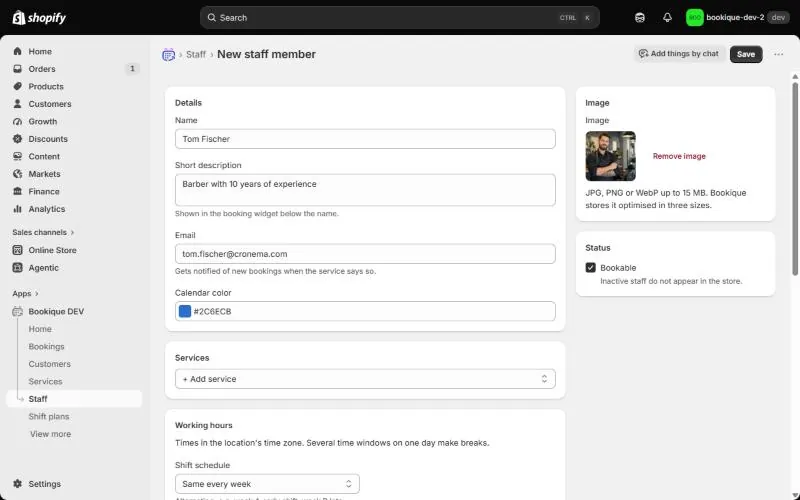Open the Add service dropdown
Screen dimensions: 800x500
coord(365,379)
